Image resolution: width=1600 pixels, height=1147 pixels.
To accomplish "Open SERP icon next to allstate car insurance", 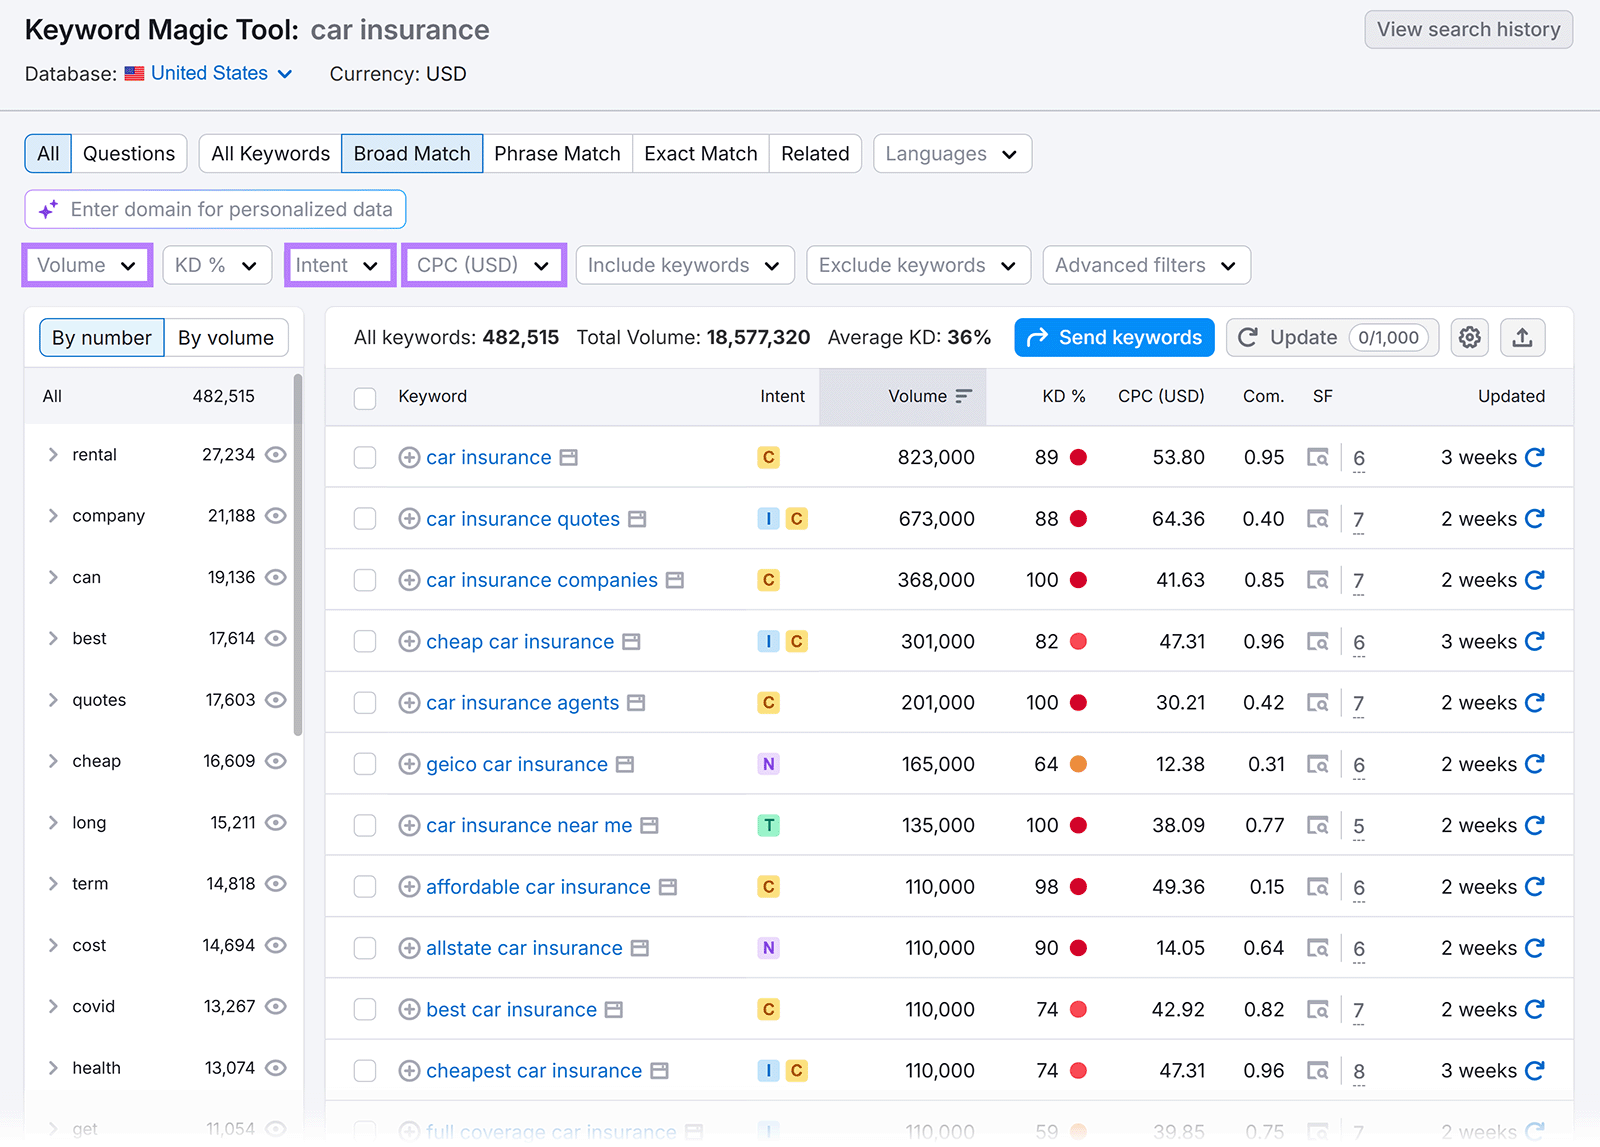I will pos(640,949).
